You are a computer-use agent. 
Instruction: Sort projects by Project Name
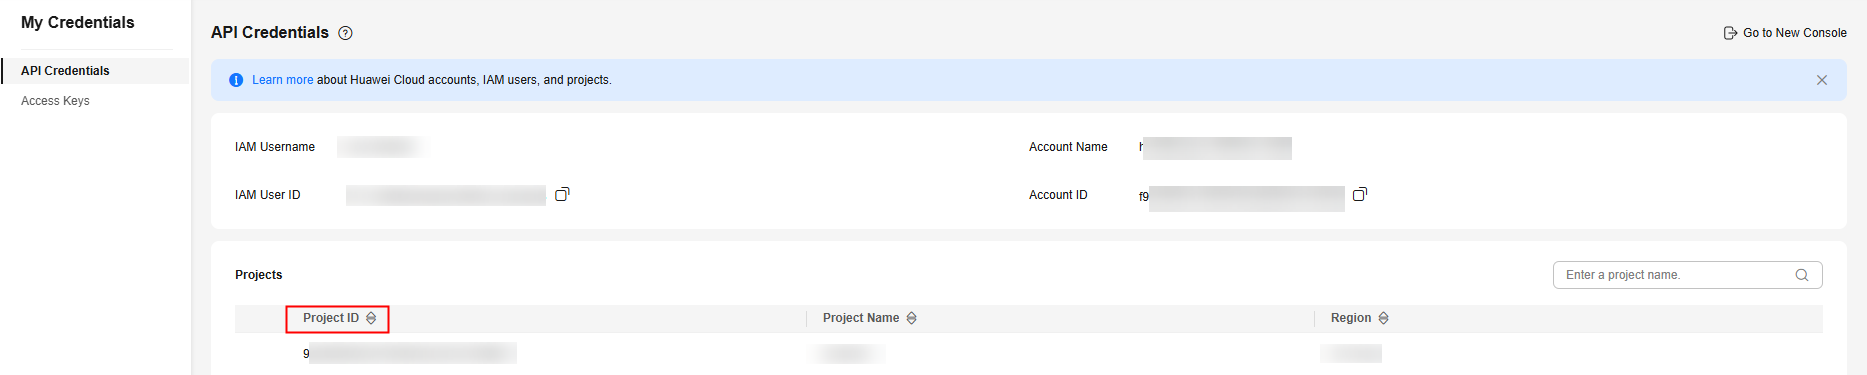[x=911, y=318]
